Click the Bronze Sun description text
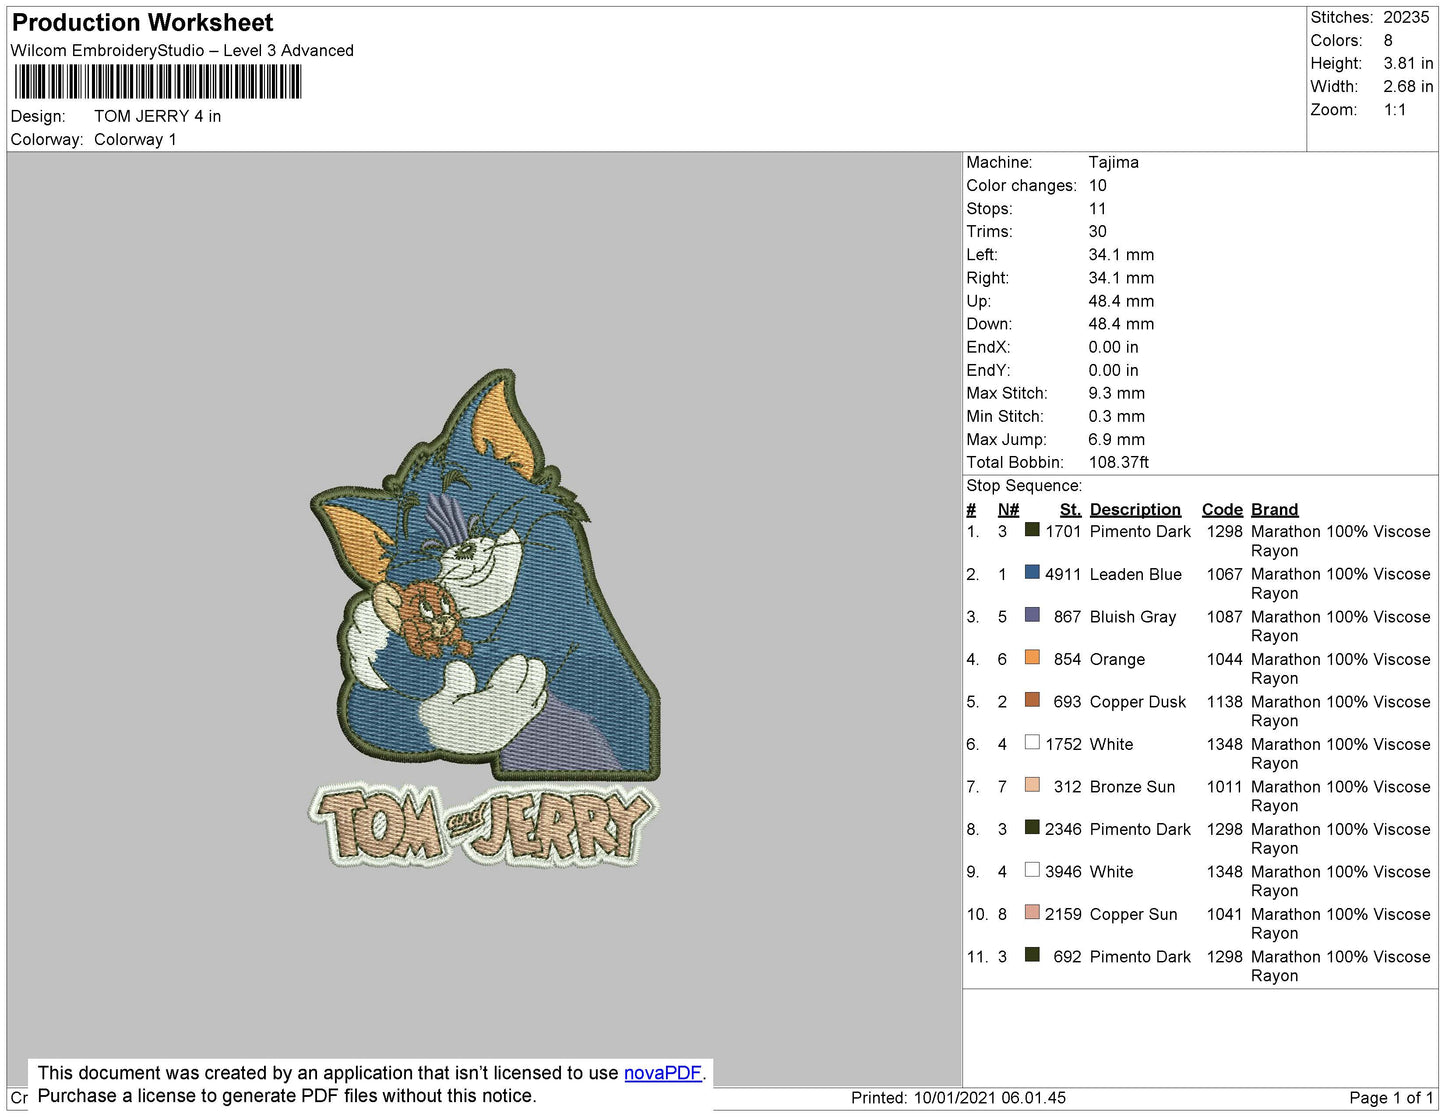Image resolution: width=1445 pixels, height=1117 pixels. (1132, 787)
